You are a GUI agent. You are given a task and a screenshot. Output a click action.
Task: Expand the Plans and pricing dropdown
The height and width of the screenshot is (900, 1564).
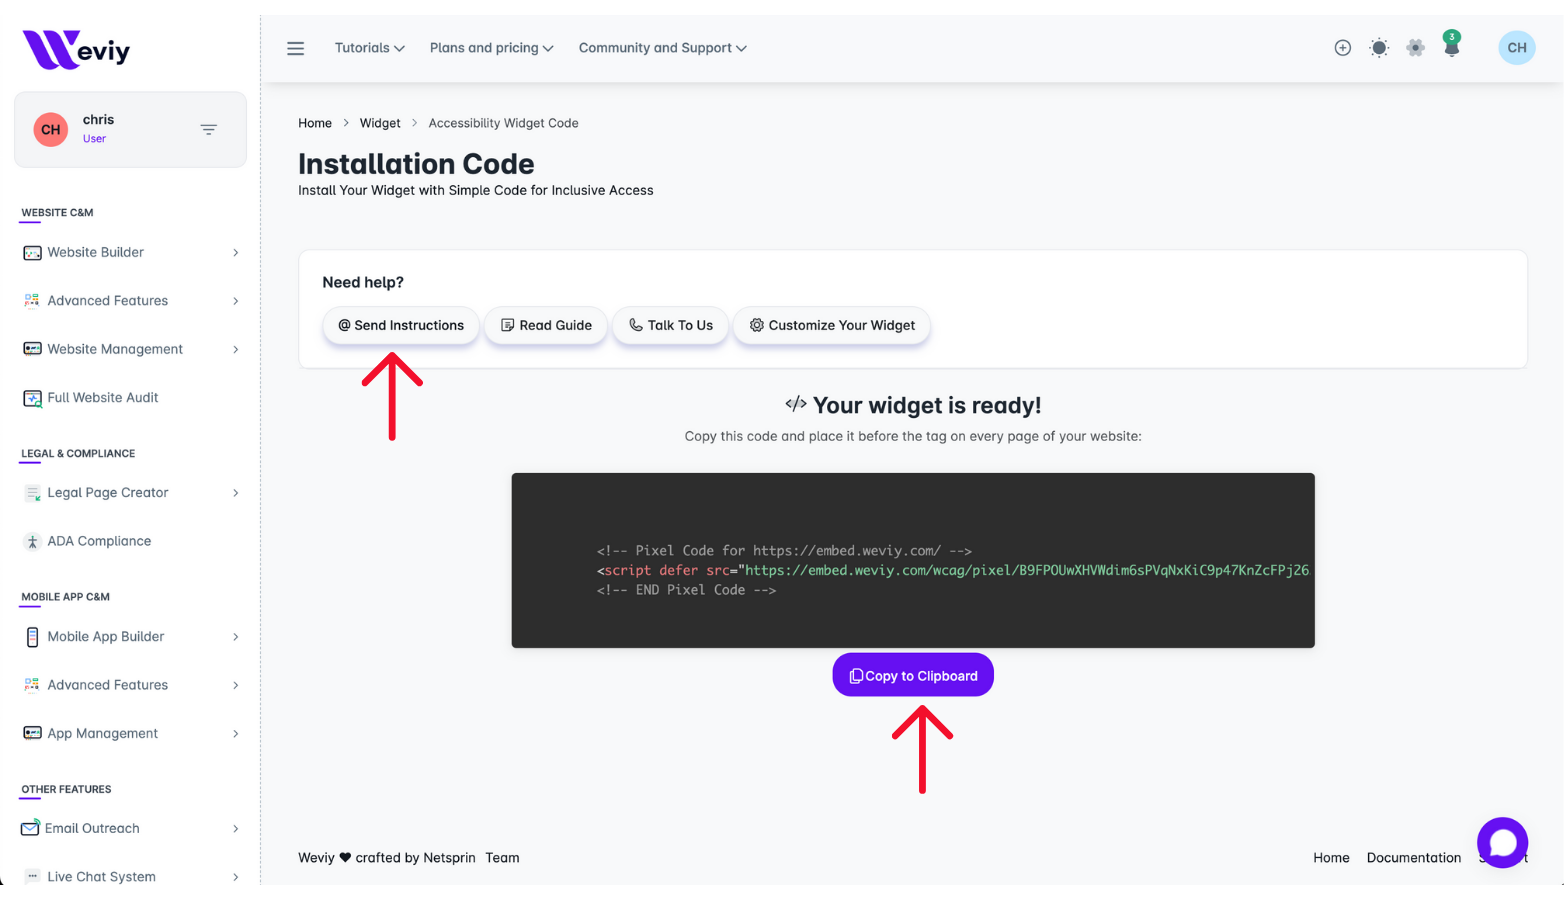(x=491, y=48)
